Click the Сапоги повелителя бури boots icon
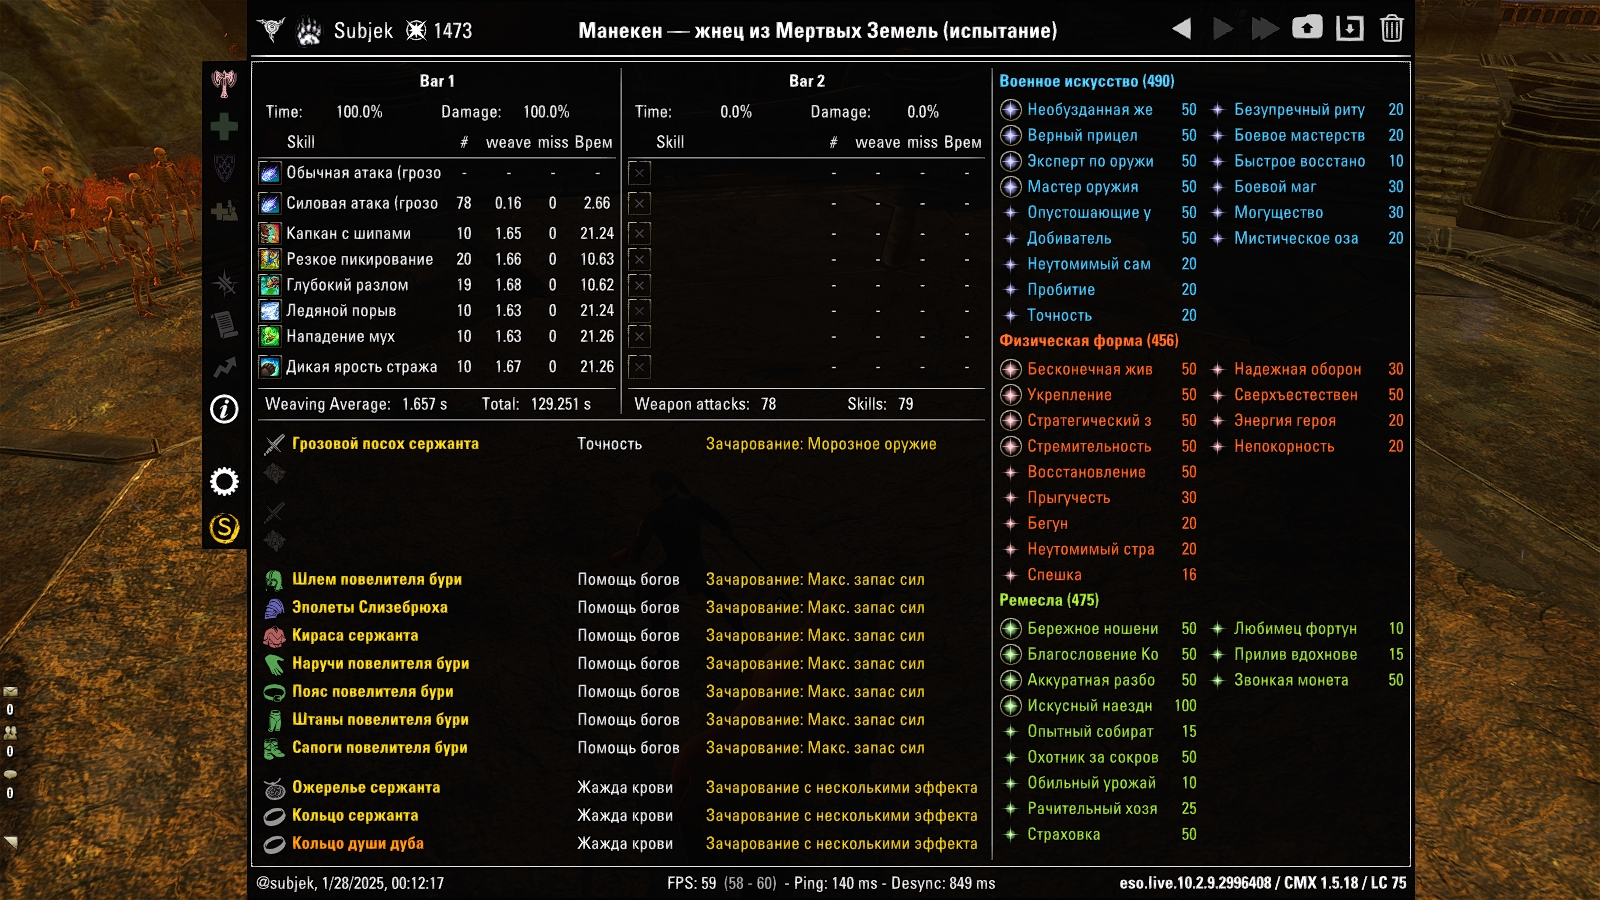 click(274, 748)
